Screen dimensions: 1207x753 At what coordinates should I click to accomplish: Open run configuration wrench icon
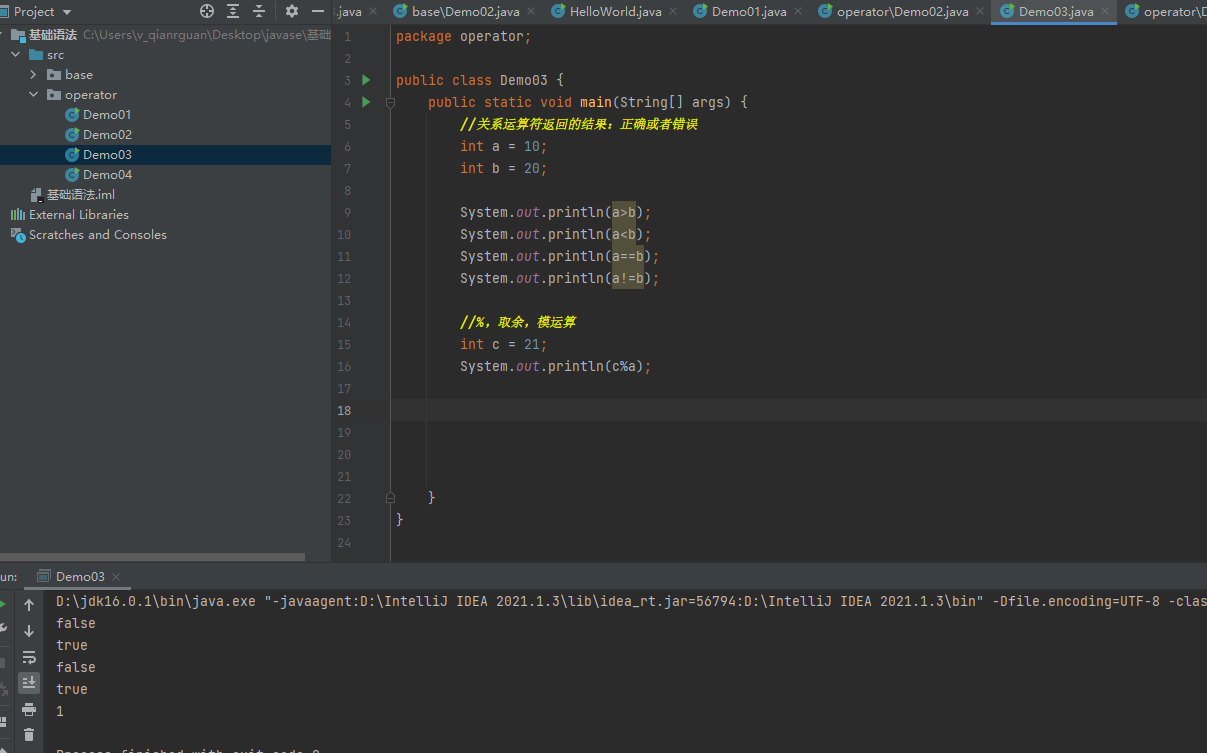coord(4,630)
